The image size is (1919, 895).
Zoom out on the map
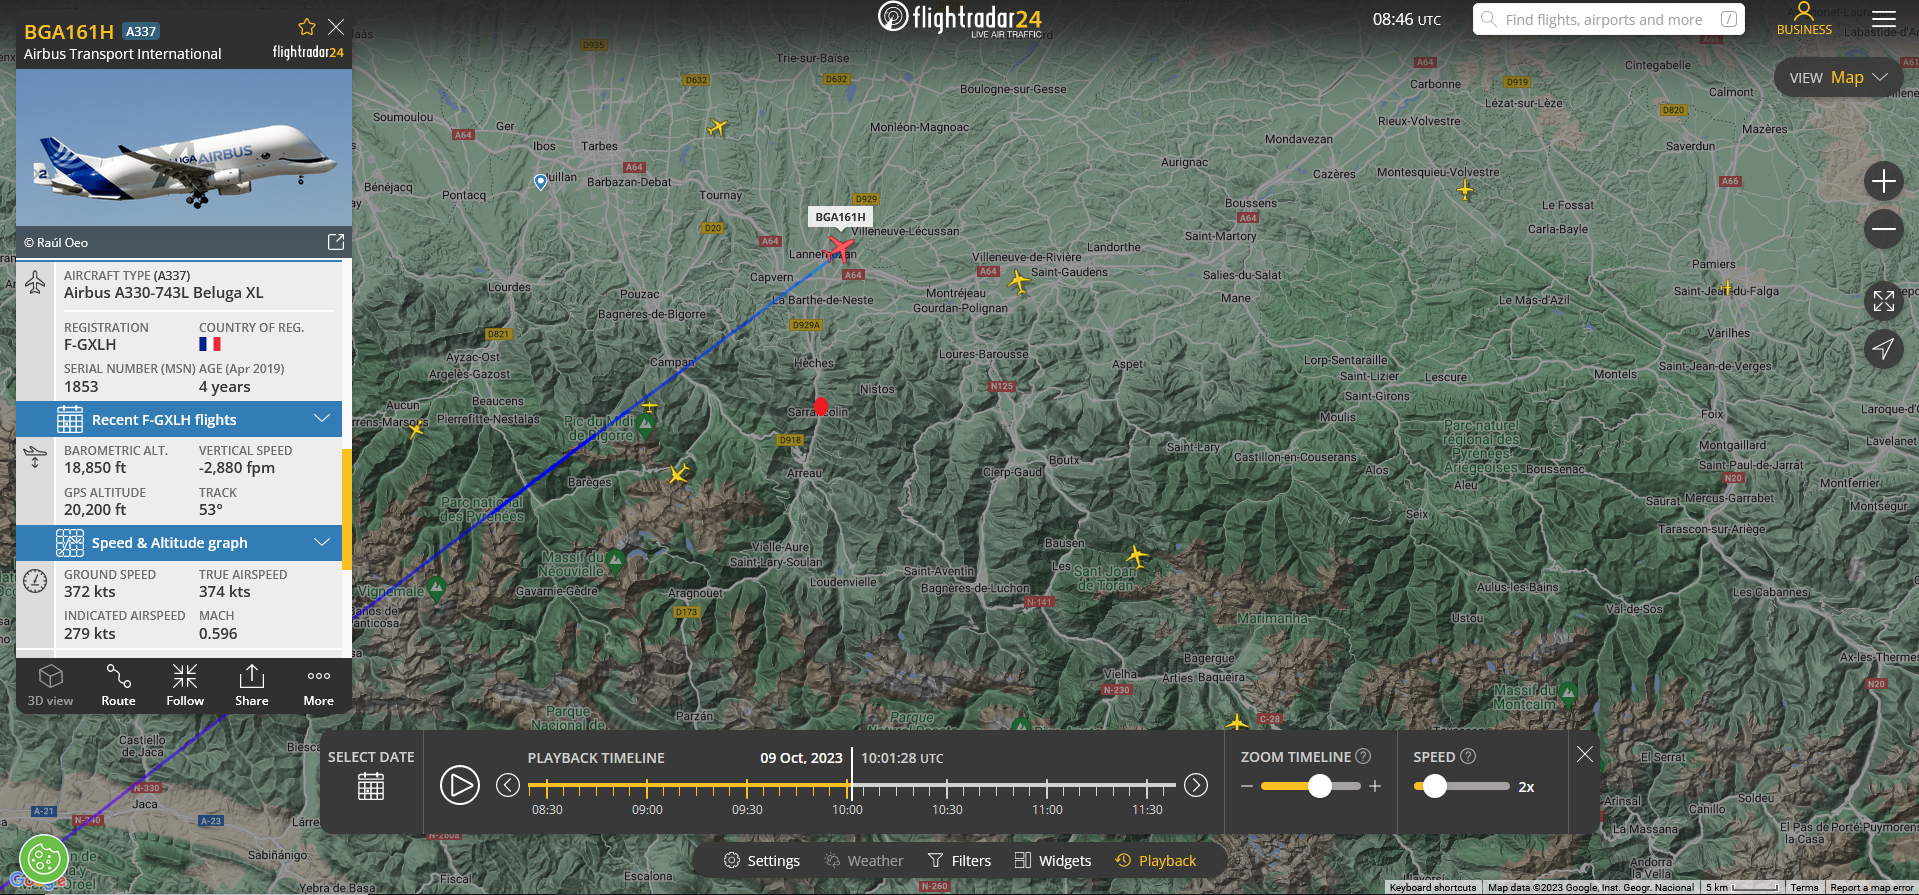point(1883,229)
